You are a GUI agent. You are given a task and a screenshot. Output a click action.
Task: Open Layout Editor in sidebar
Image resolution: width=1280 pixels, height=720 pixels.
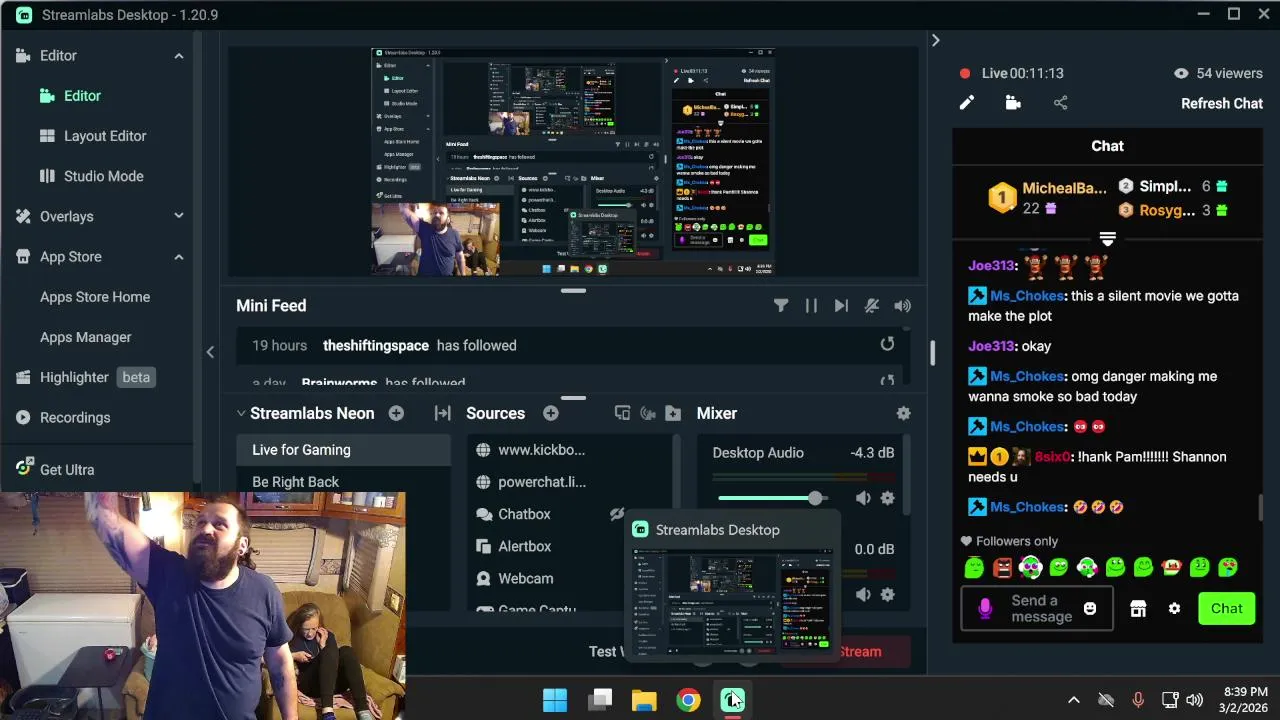(105, 136)
